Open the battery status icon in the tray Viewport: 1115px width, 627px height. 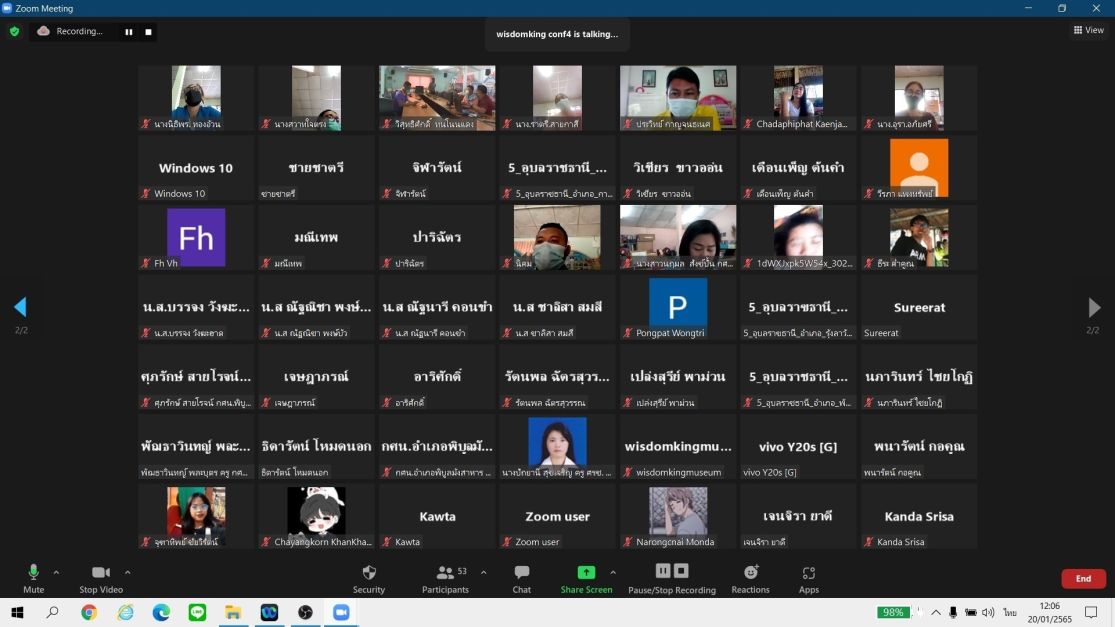click(x=971, y=612)
